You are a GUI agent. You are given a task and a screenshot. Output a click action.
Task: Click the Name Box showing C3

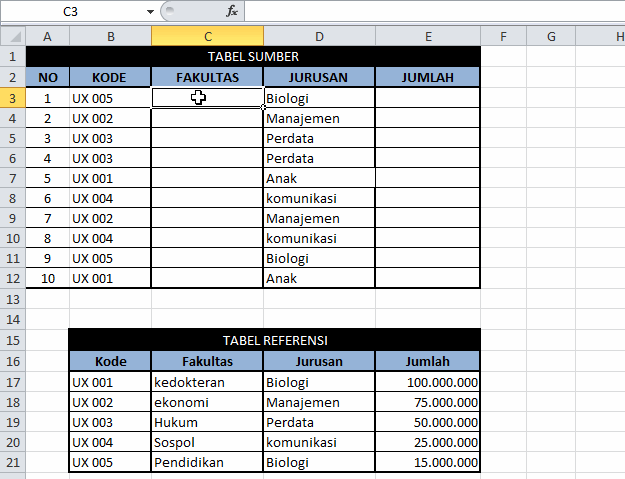click(75, 11)
